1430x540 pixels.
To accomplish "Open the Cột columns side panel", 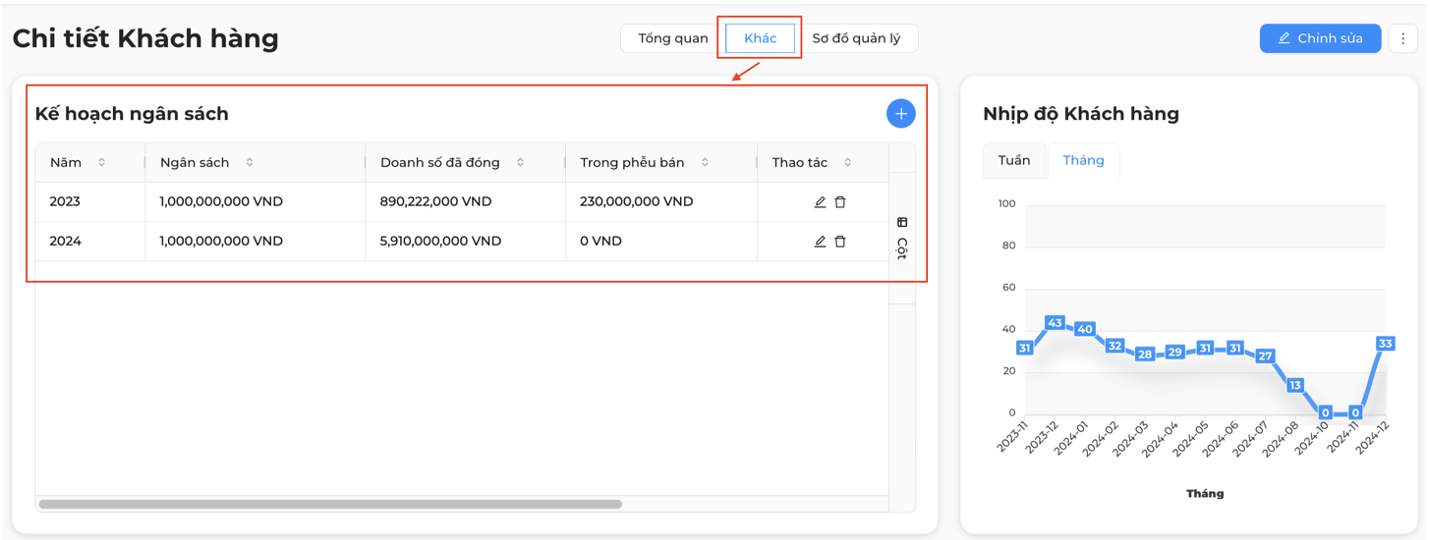I will (x=902, y=238).
